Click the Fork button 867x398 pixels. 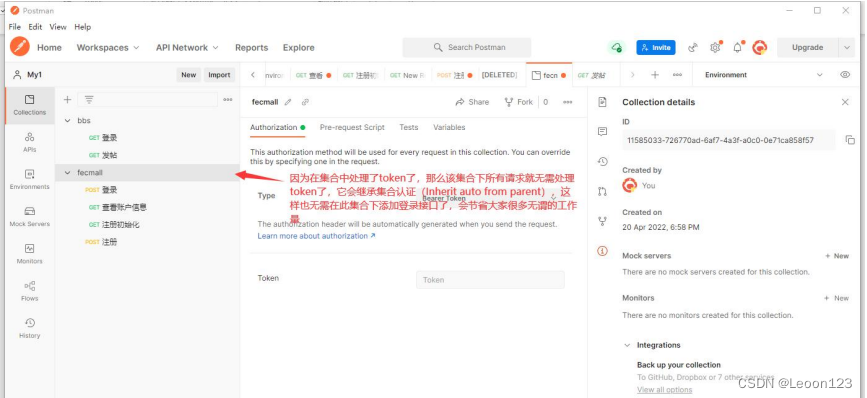click(519, 102)
